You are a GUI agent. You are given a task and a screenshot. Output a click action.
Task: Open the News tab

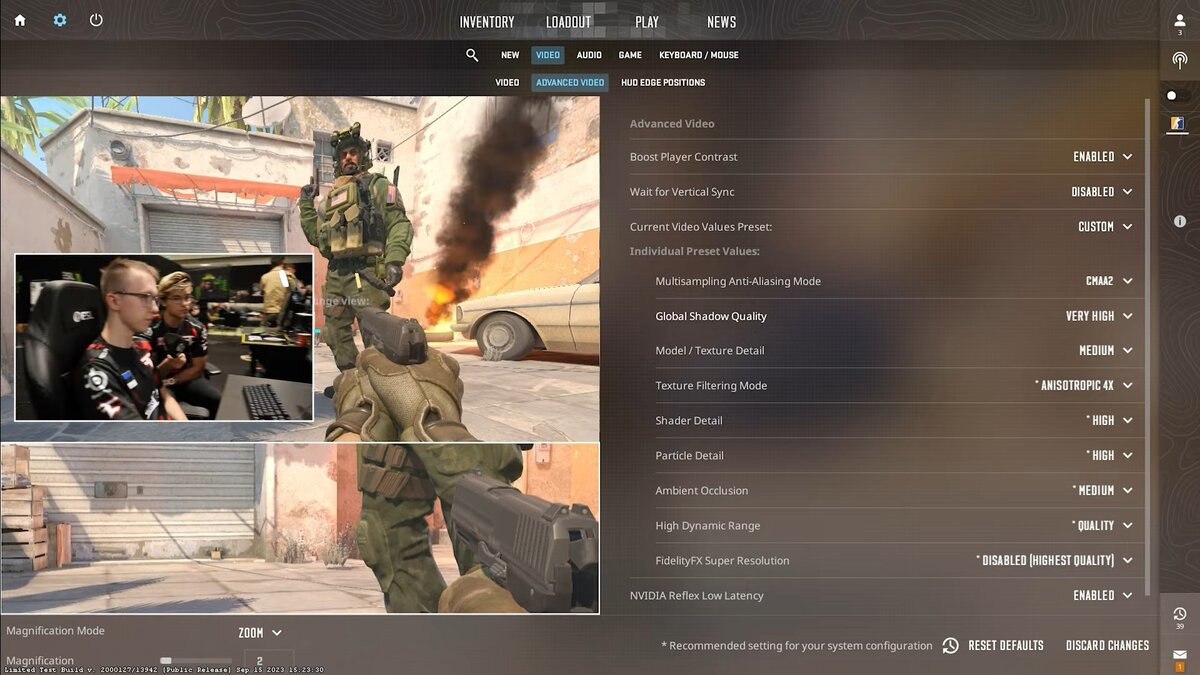[x=721, y=22]
